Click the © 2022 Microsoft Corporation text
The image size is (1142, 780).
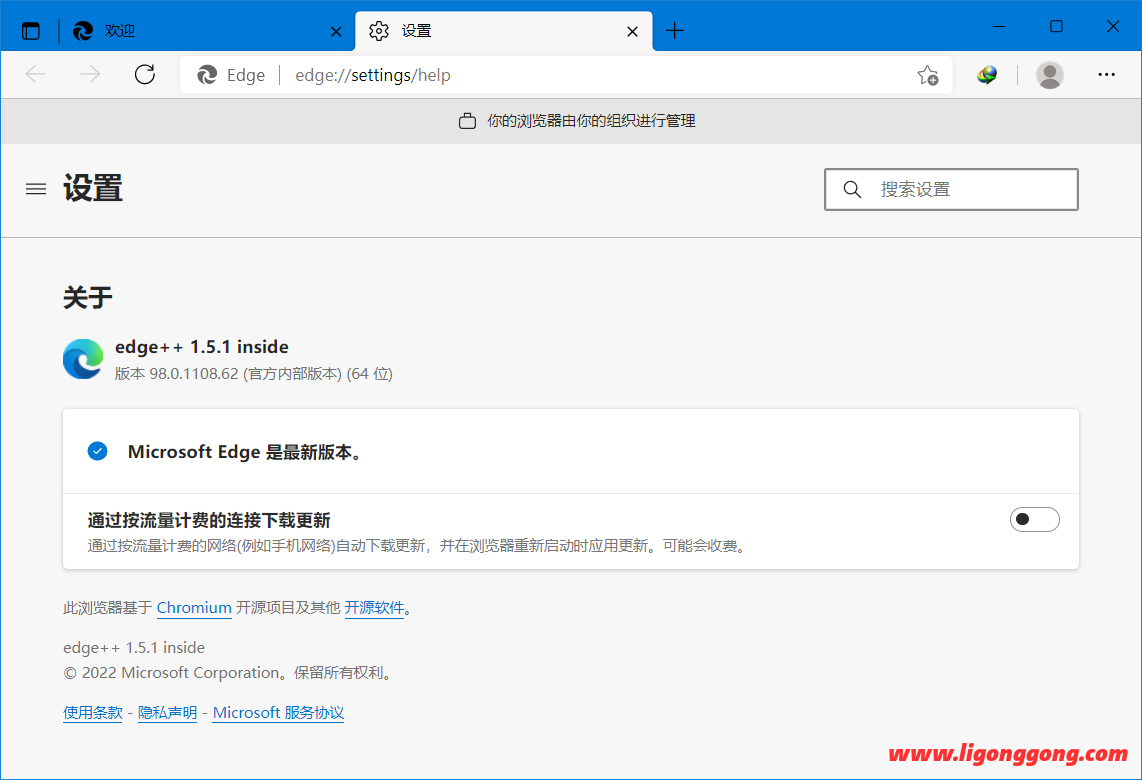[x=229, y=673]
